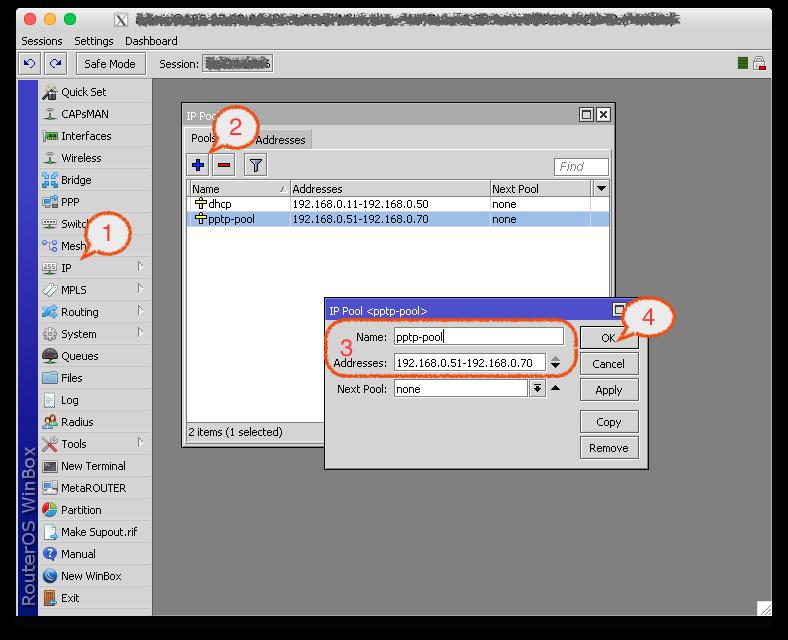Open the MetaROUTER menu item
The width and height of the screenshot is (788, 640).
tap(95, 488)
